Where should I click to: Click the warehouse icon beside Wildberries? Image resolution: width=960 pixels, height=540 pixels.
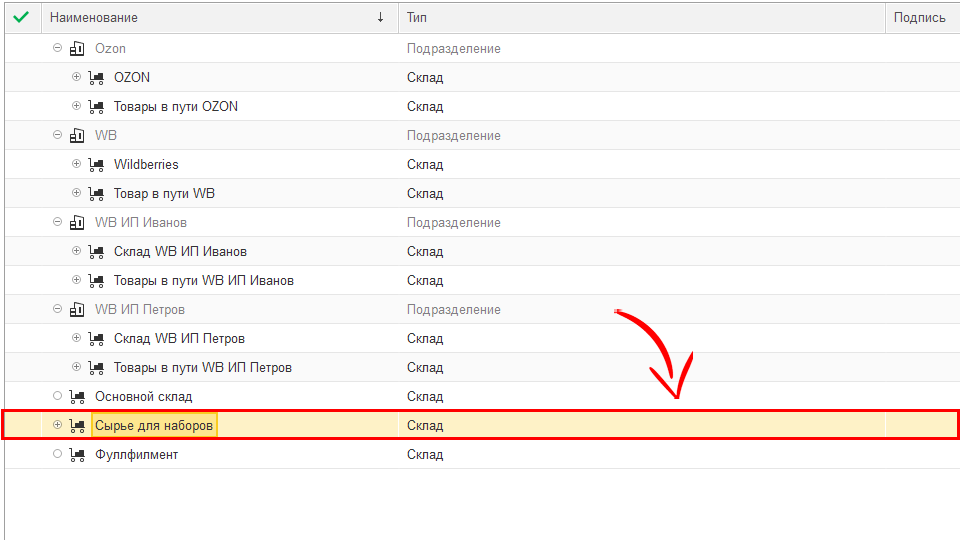click(x=96, y=164)
